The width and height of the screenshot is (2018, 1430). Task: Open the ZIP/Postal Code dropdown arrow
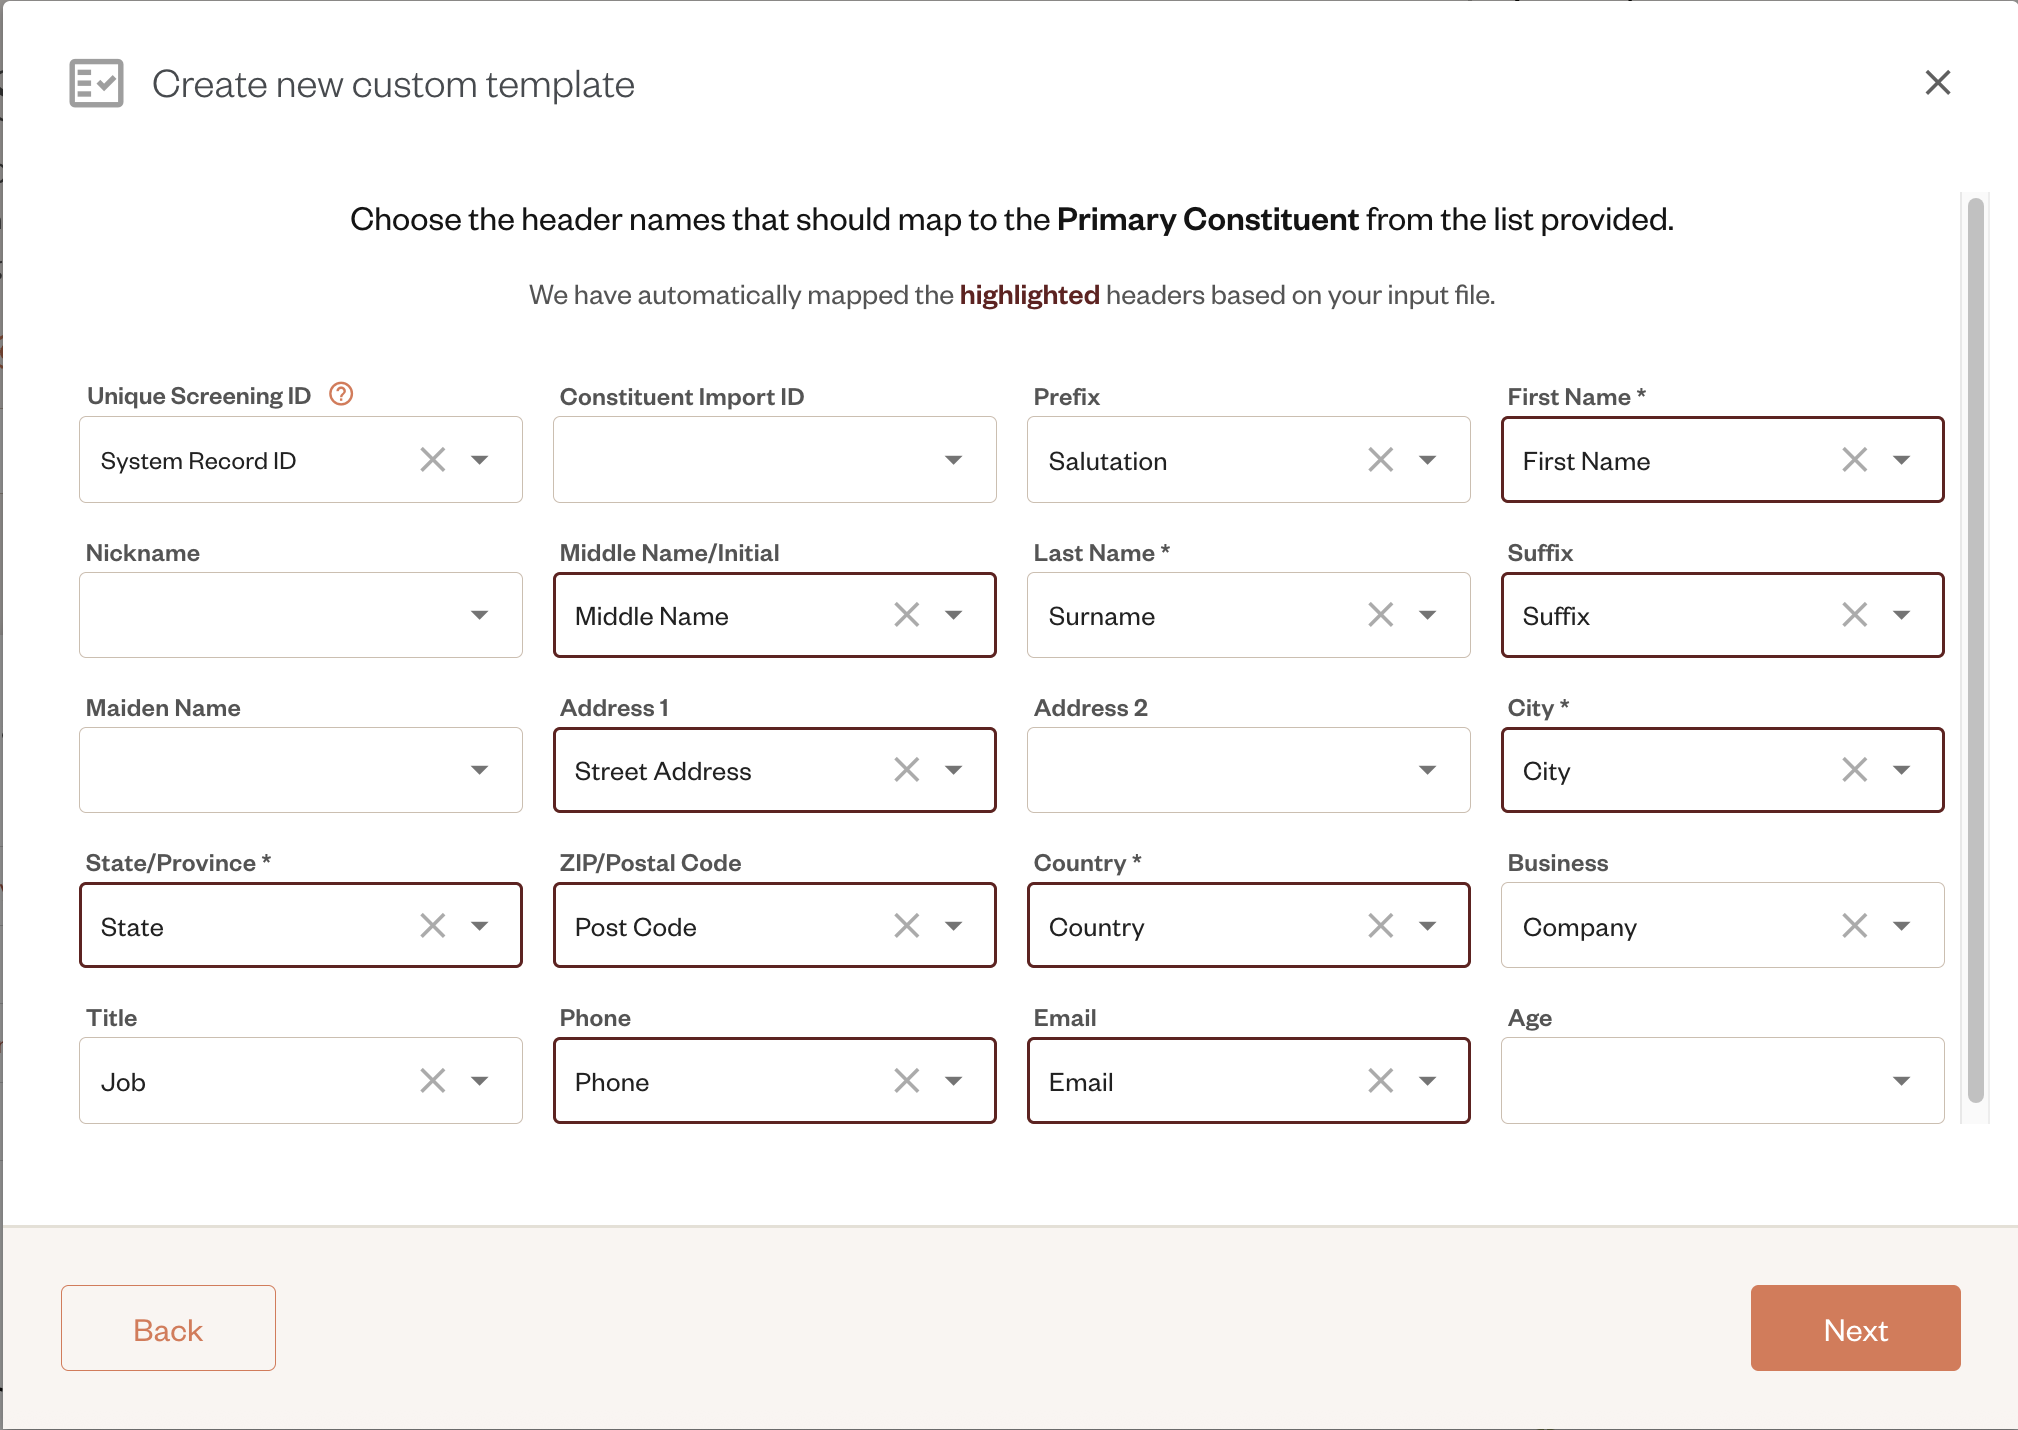pyautogui.click(x=954, y=926)
